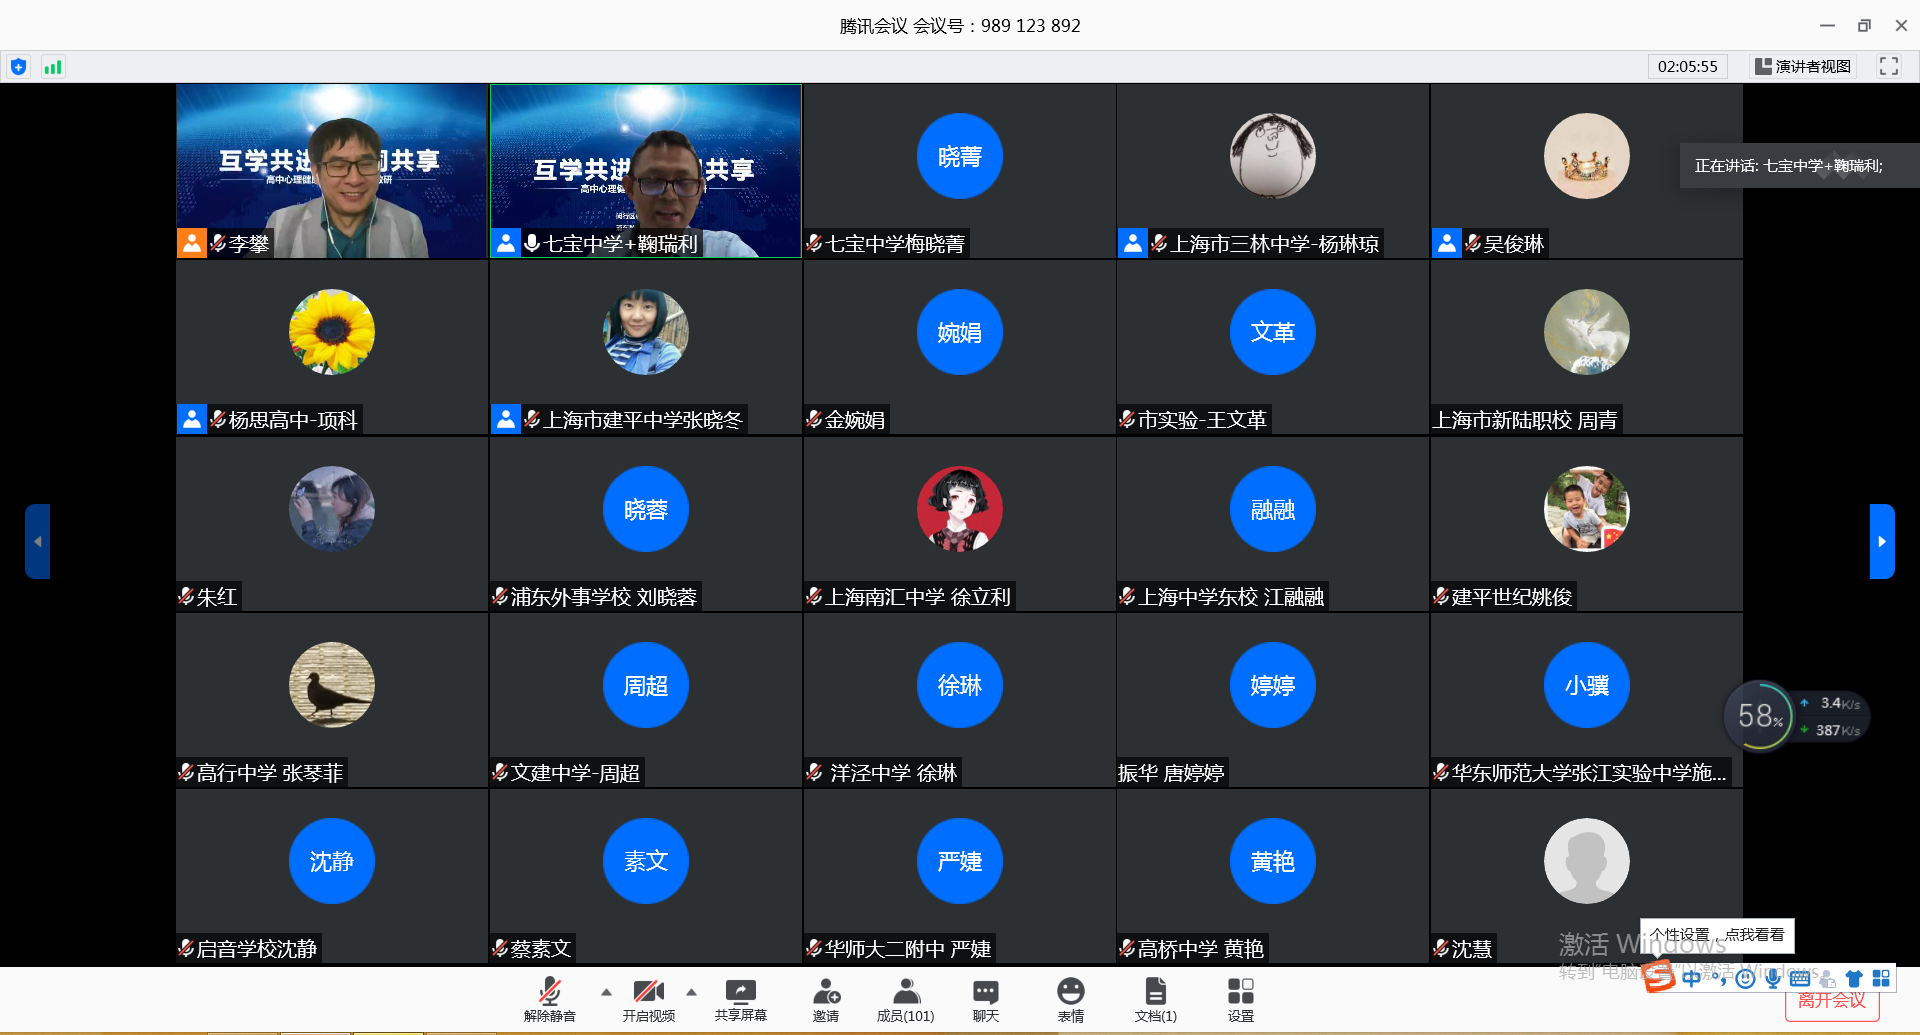Image resolution: width=1920 pixels, height=1035 pixels.
Task: Click the 文革 avatar of 市实验-王文革
Action: point(1273,332)
